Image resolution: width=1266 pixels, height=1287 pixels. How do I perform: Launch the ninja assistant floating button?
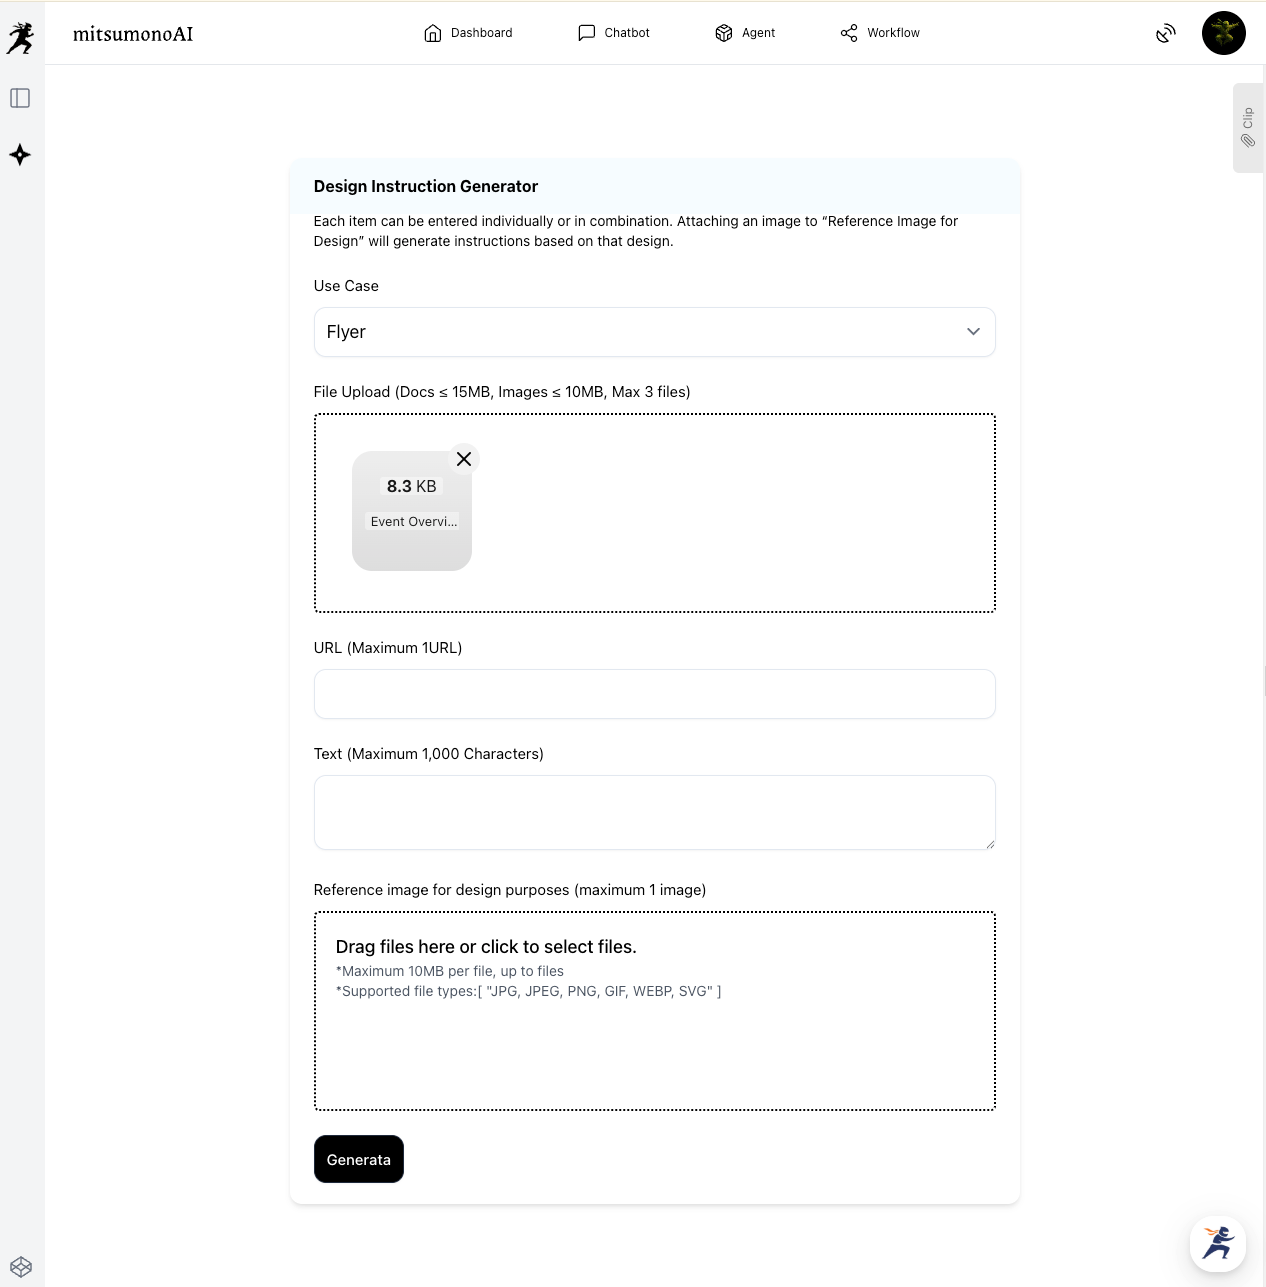coord(1217,1243)
